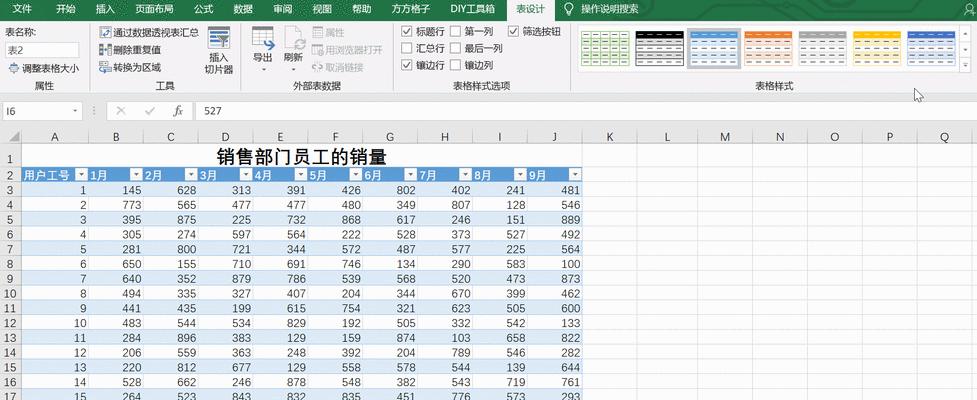Toggle Header Row (标题行) checkbox
The height and width of the screenshot is (400, 977).
coord(407,31)
